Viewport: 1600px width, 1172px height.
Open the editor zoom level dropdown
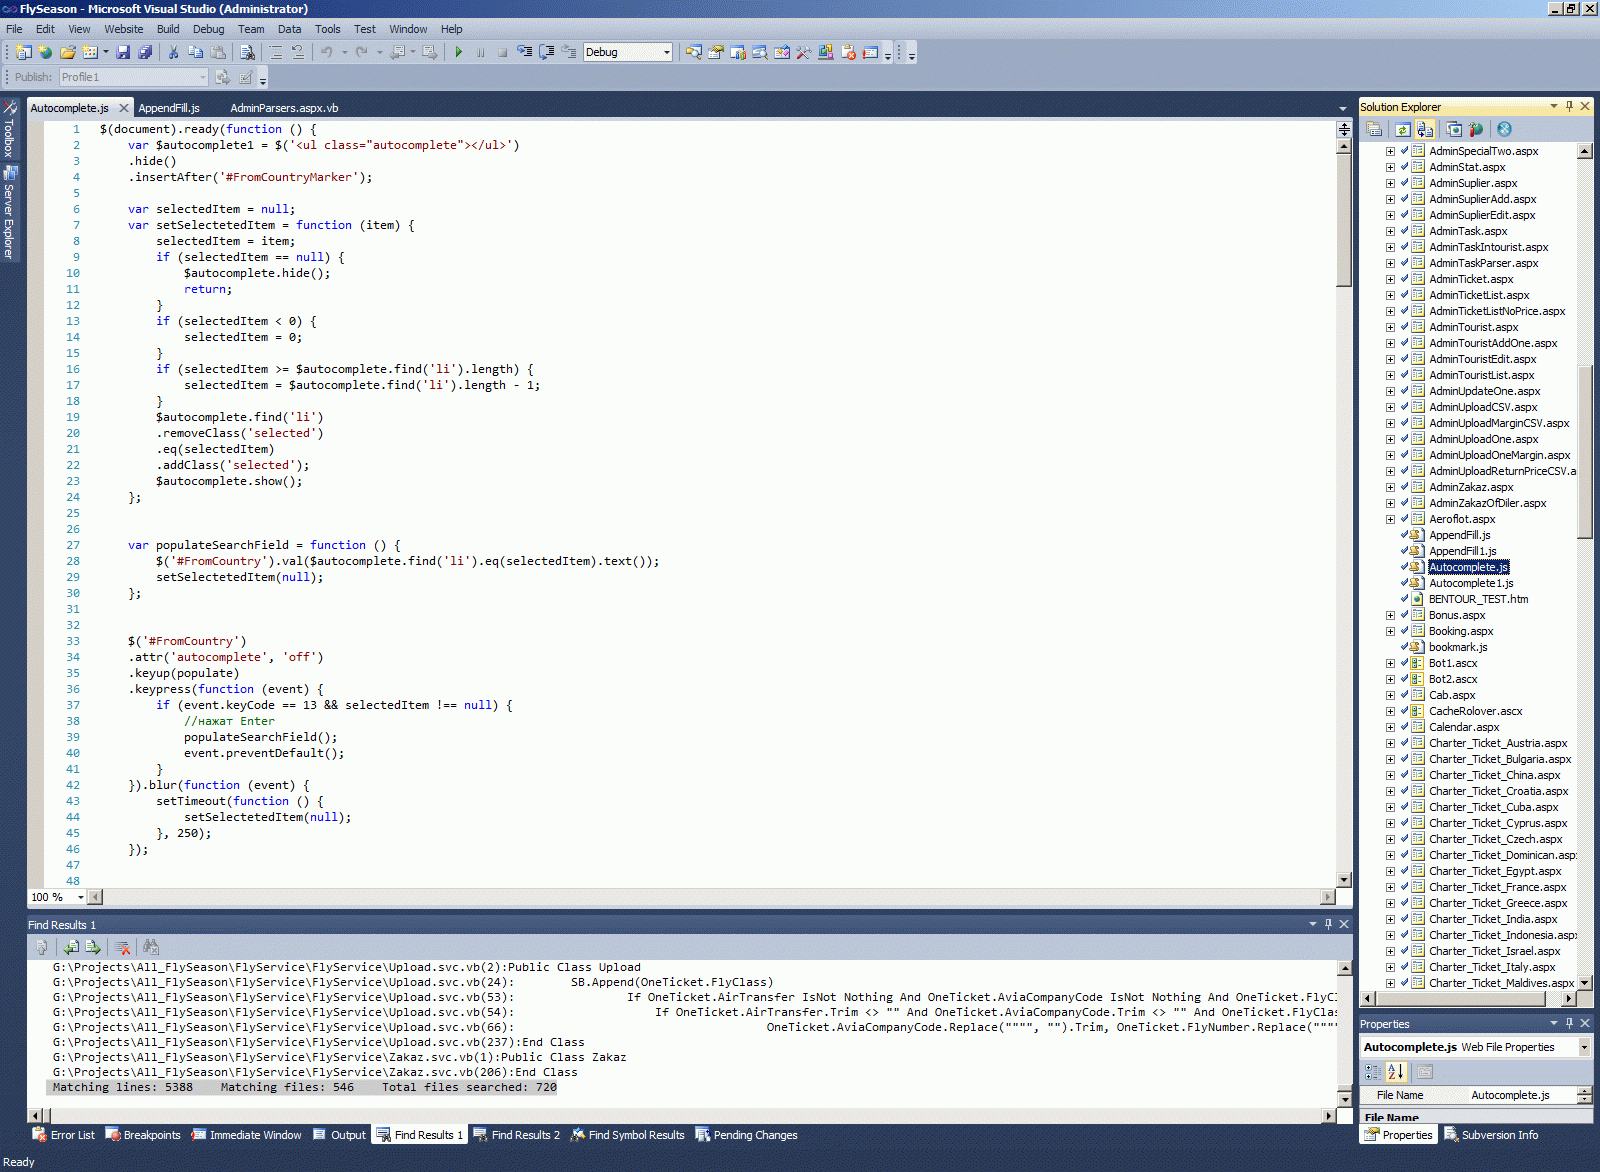(81, 897)
